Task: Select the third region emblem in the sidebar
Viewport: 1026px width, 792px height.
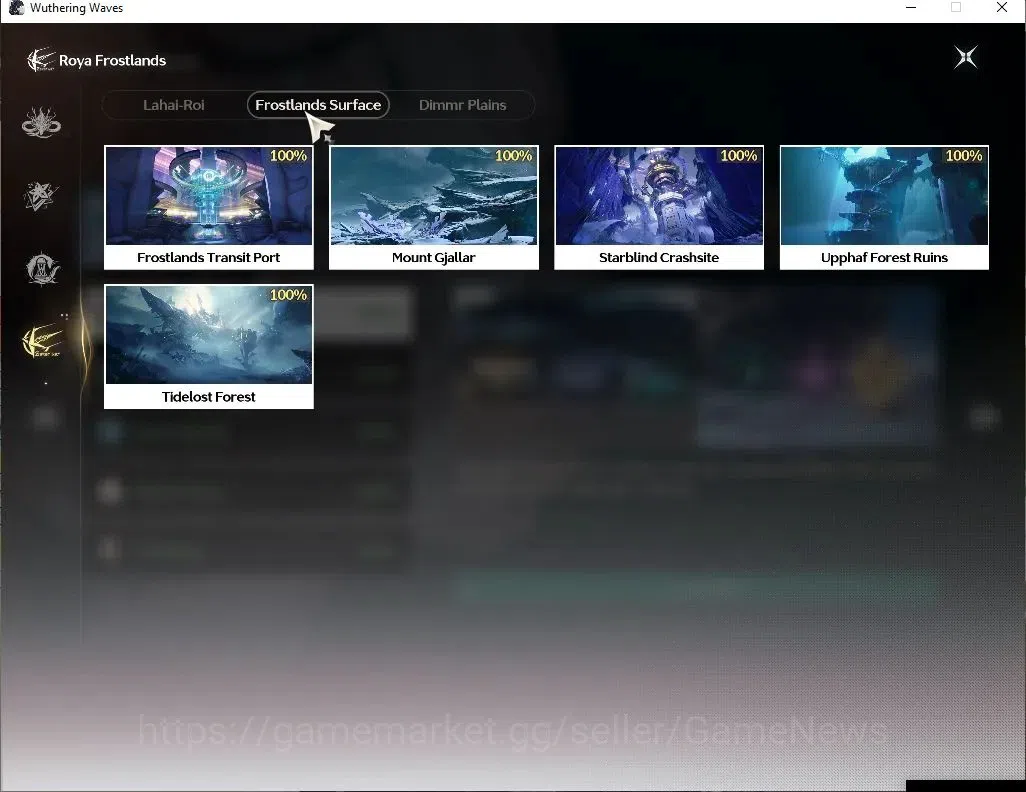Action: pyautogui.click(x=43, y=268)
